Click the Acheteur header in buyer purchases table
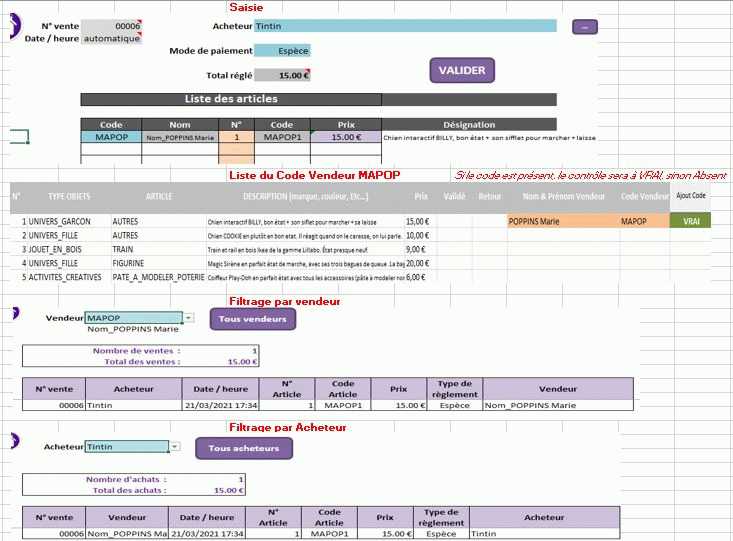This screenshot has width=733, height=541. pyautogui.click(x=545, y=517)
